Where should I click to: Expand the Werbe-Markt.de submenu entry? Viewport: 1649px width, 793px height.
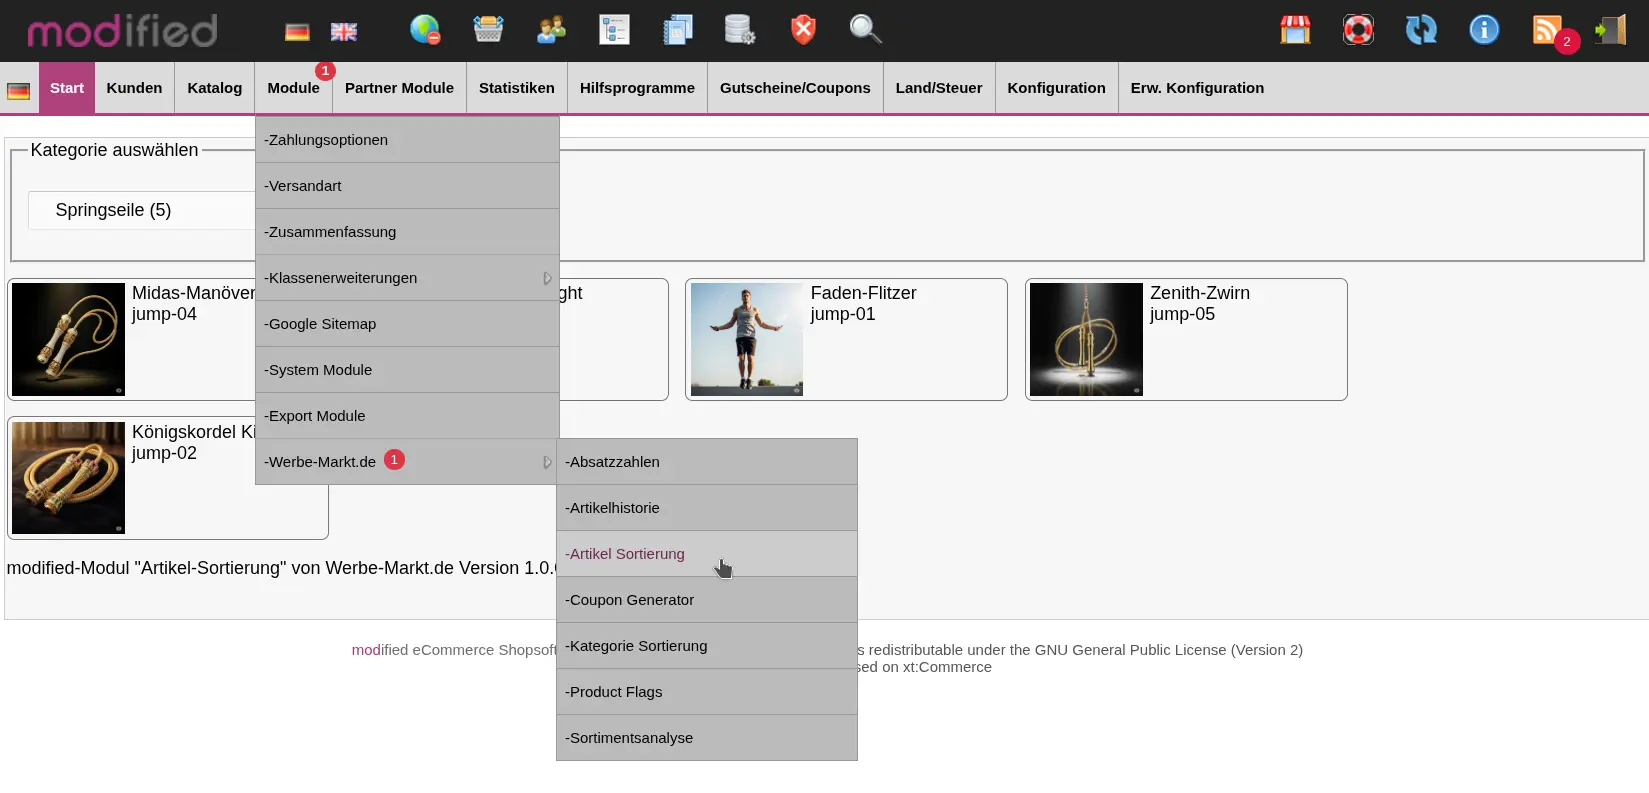click(x=406, y=462)
